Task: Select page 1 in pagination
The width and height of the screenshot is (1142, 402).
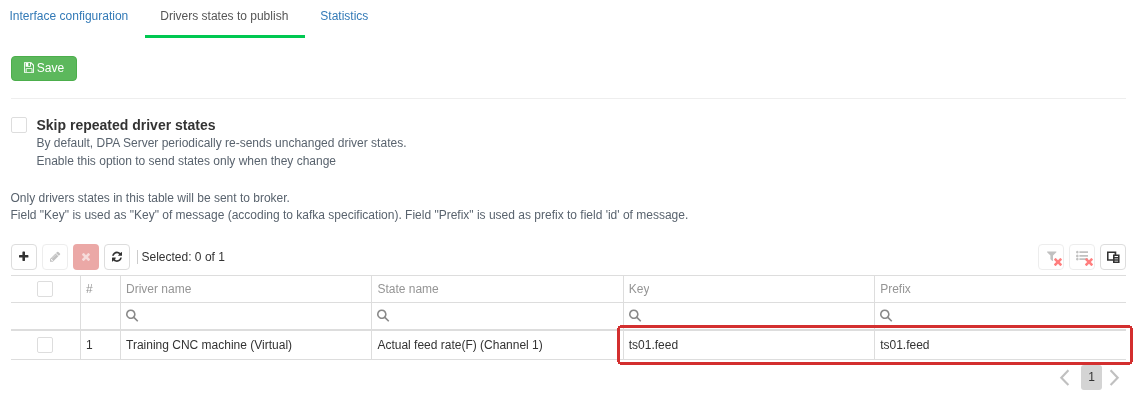Action: click(x=1091, y=377)
